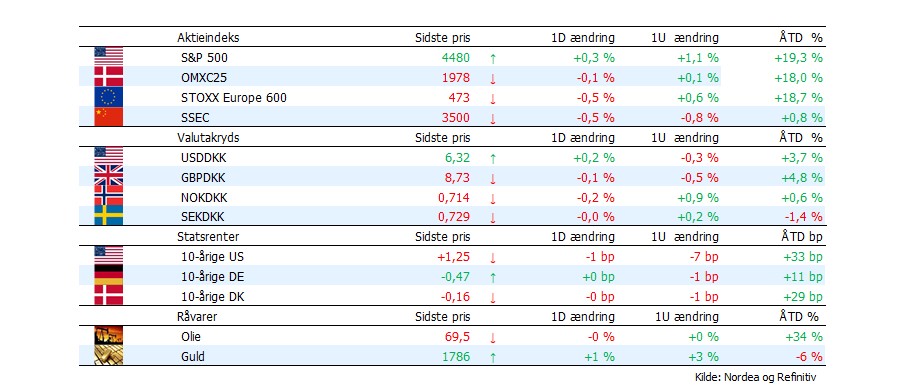Click the Chinese flag next to SSEC
The image size is (904, 390).
(108, 117)
